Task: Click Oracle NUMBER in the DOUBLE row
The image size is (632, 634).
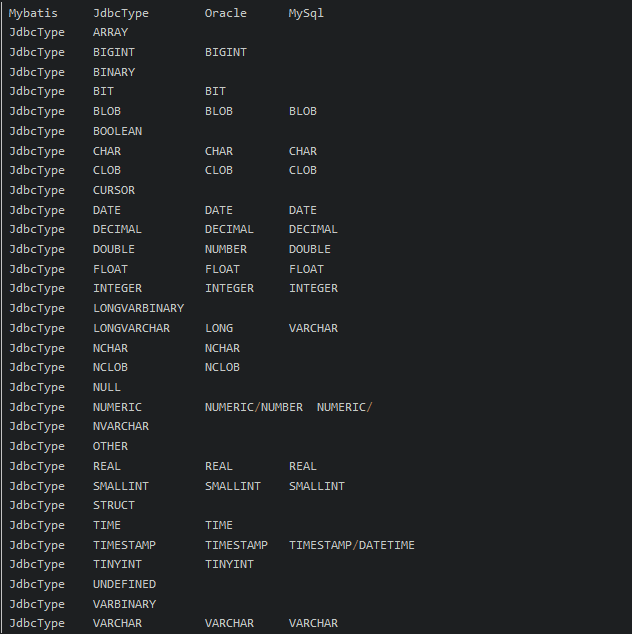Action: pos(225,249)
